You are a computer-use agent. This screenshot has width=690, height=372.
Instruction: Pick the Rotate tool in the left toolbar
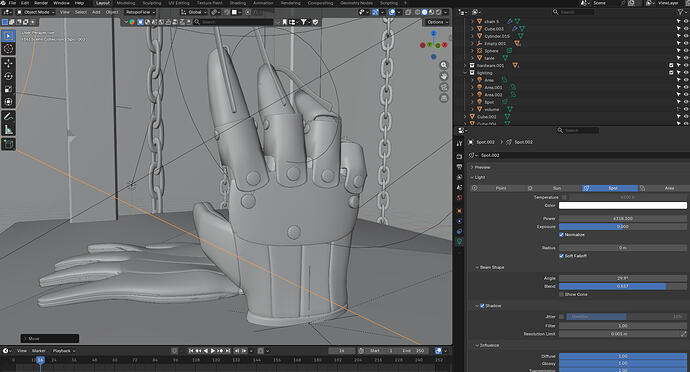pos(8,76)
